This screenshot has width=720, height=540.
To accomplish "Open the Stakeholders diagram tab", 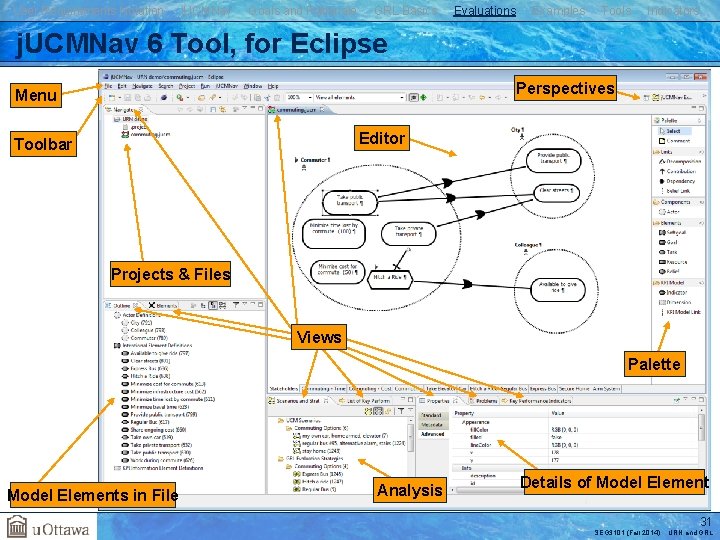I will click(283, 389).
